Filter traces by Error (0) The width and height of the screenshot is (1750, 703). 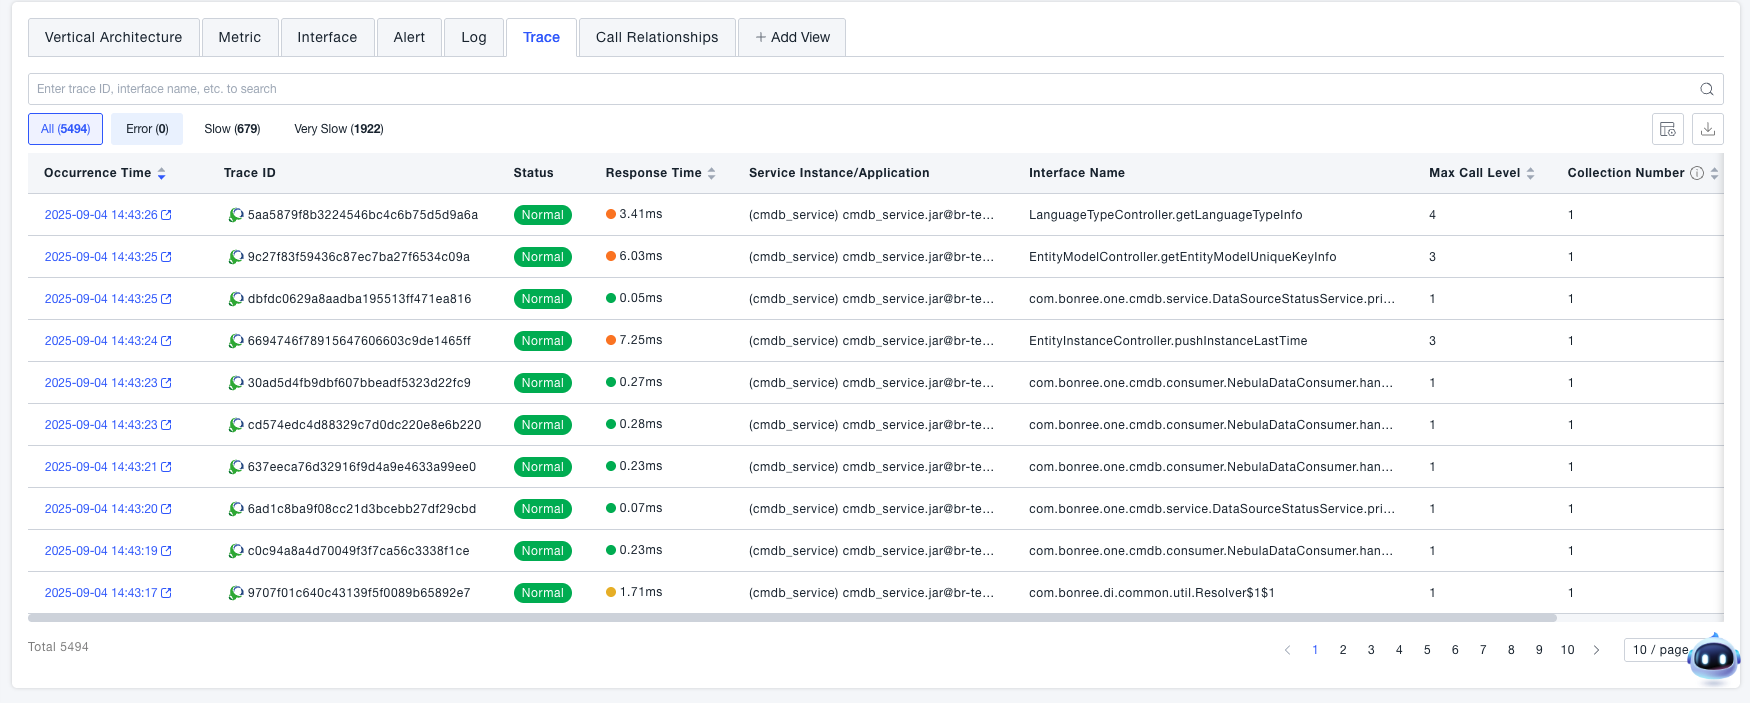click(147, 129)
